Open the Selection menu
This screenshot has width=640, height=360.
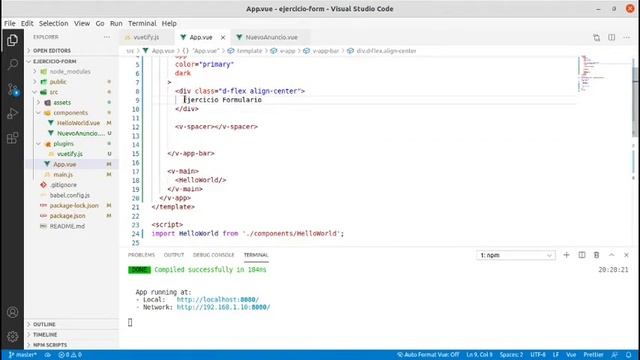click(x=53, y=24)
